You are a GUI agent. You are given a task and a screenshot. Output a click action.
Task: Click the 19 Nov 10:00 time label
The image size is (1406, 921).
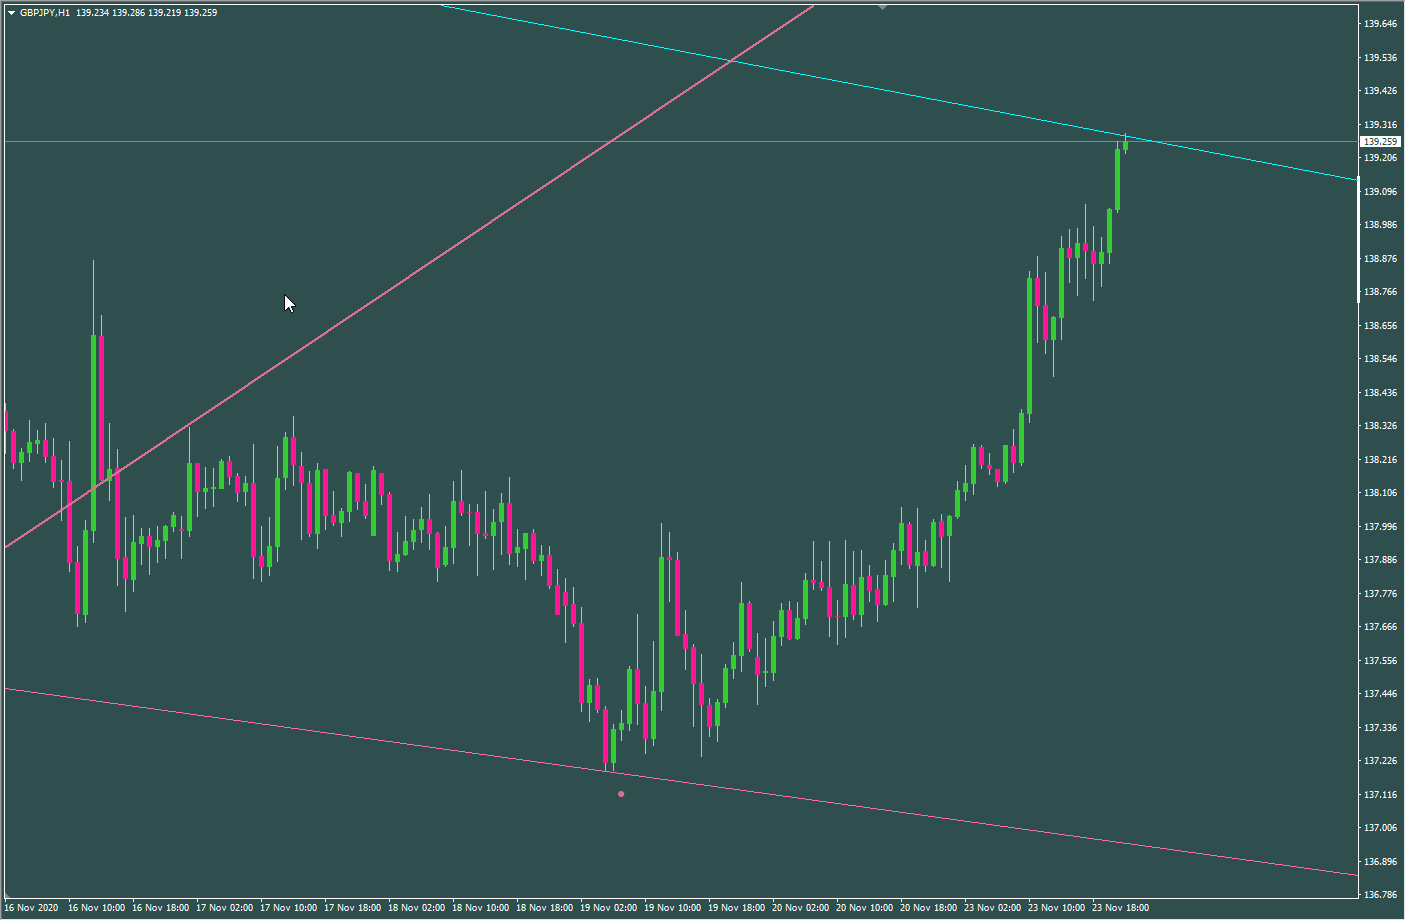673,908
